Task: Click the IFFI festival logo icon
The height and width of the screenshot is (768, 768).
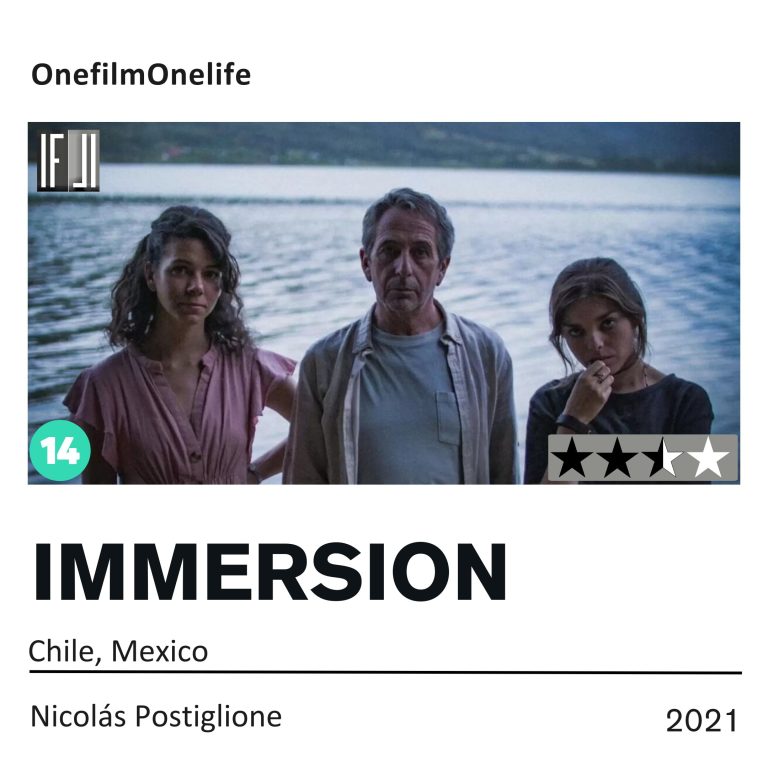Action: click(69, 160)
